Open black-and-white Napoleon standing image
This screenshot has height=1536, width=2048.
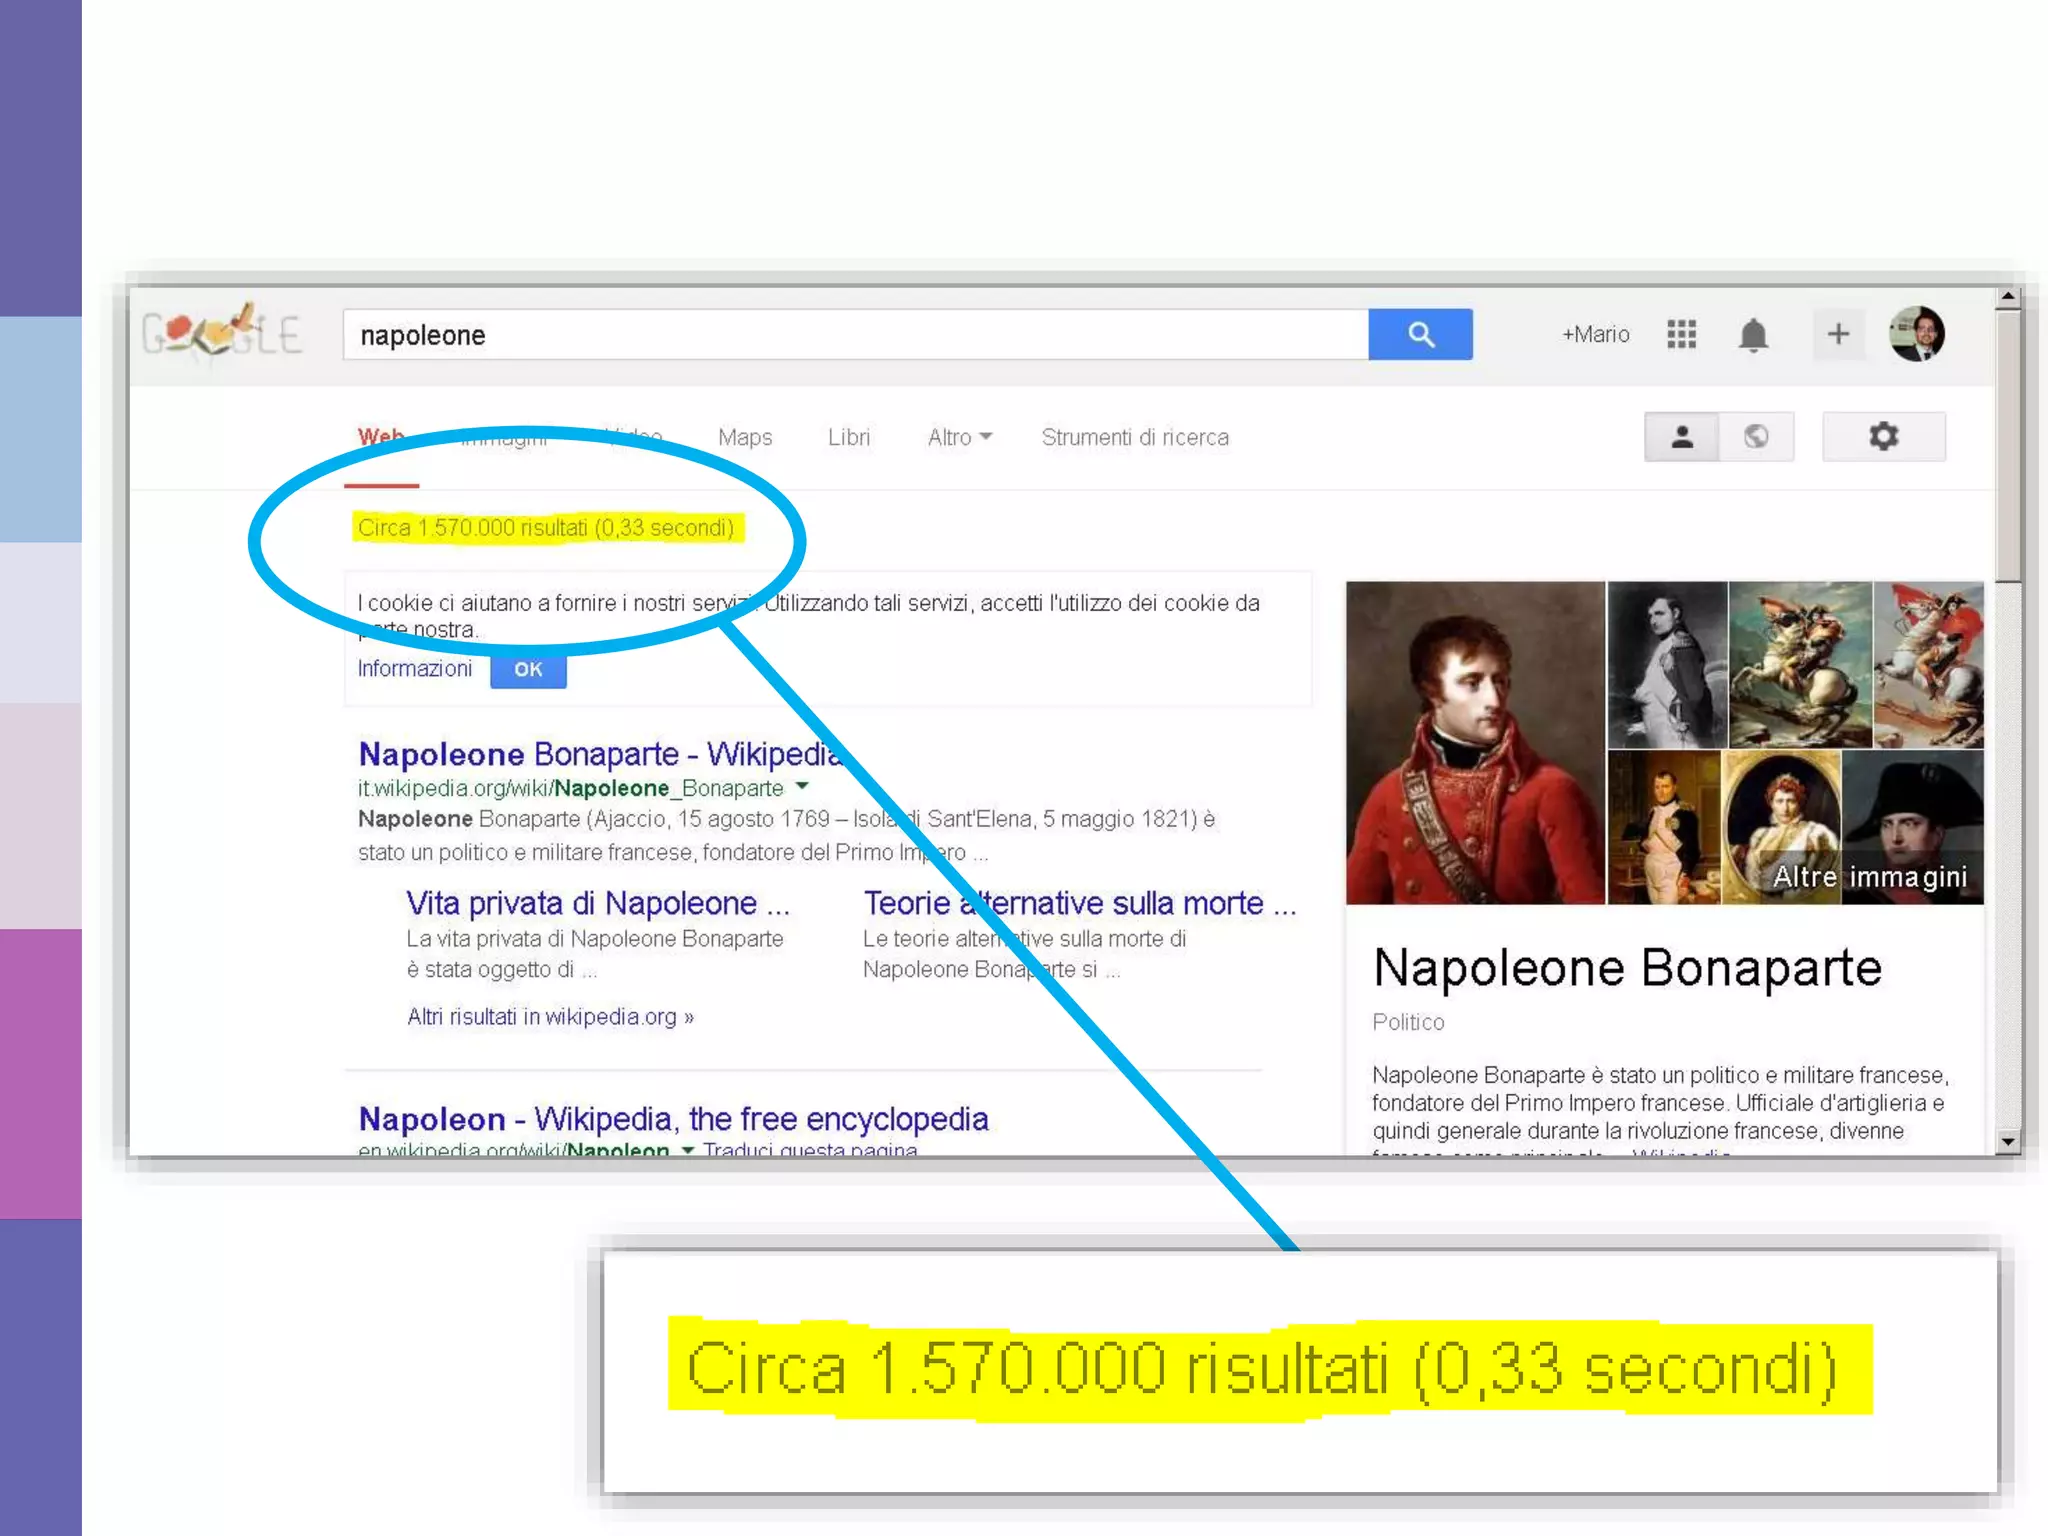pos(1667,665)
